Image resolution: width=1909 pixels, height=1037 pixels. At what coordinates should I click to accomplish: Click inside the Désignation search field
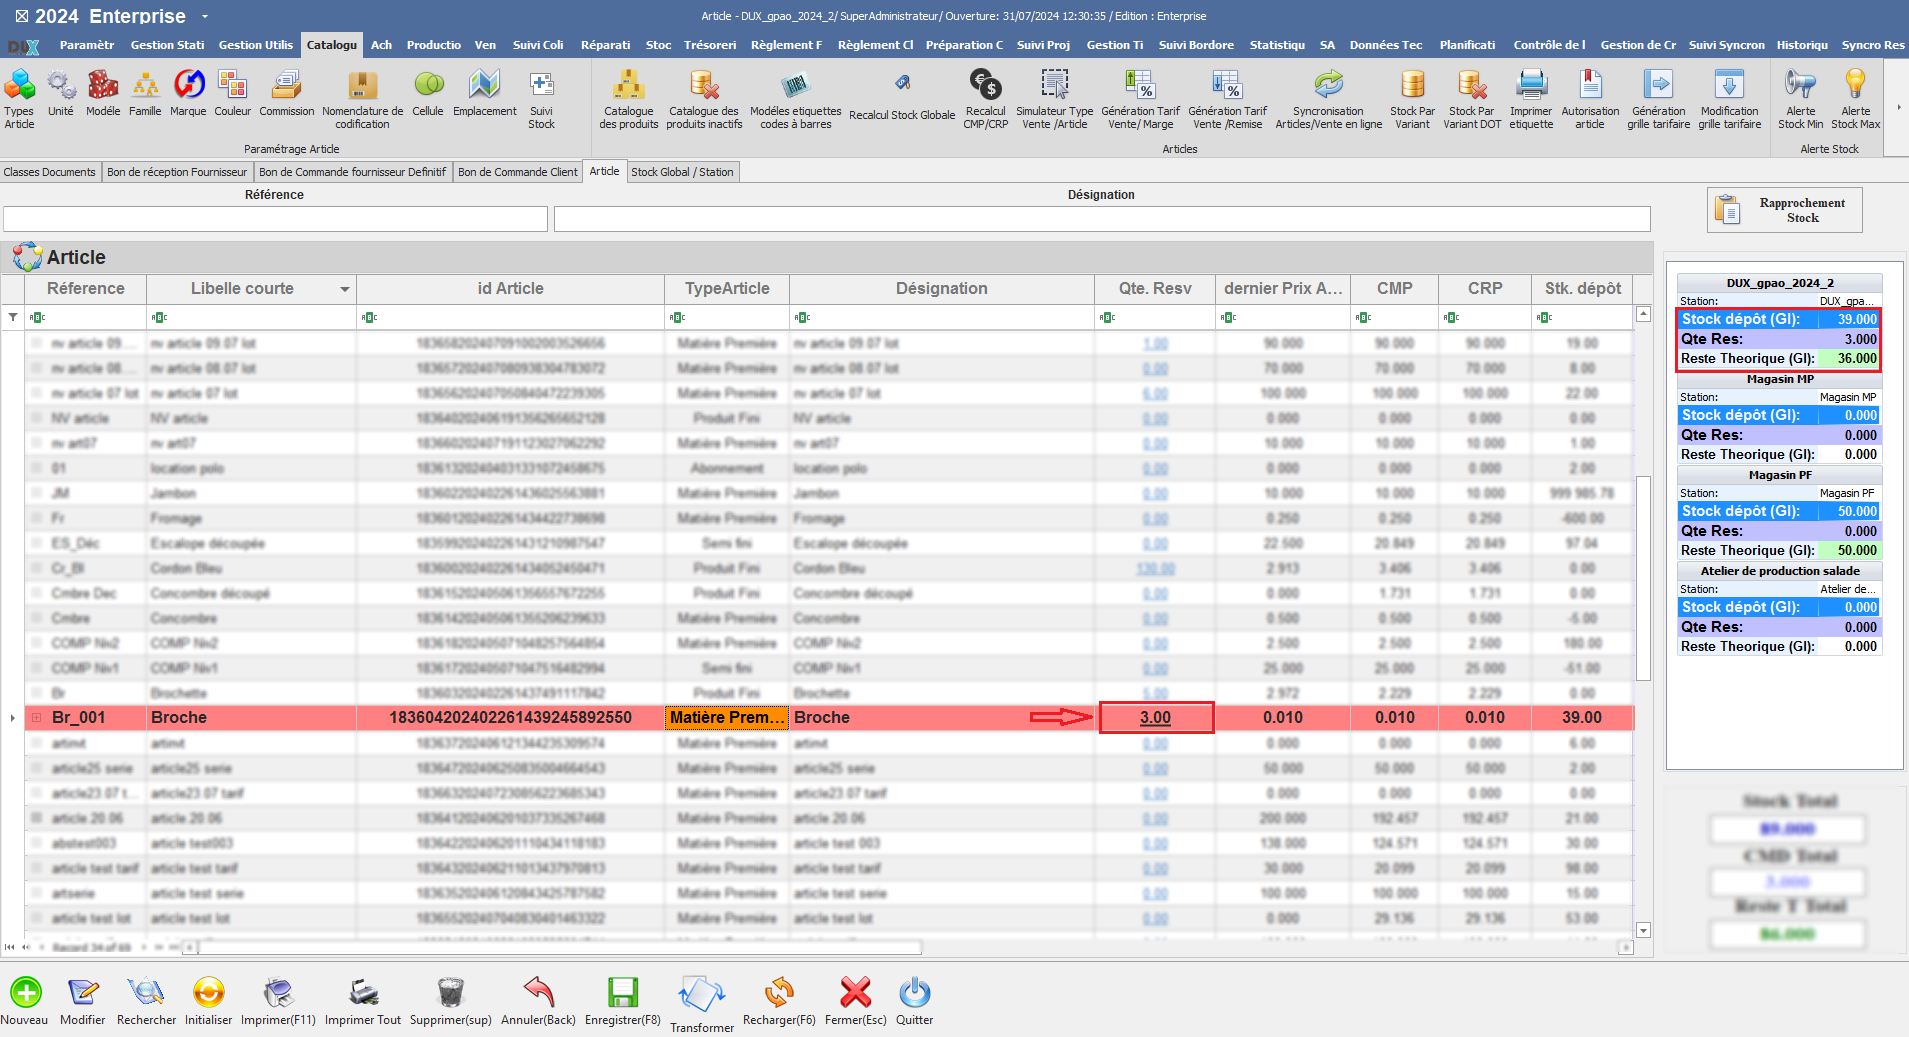click(1102, 219)
